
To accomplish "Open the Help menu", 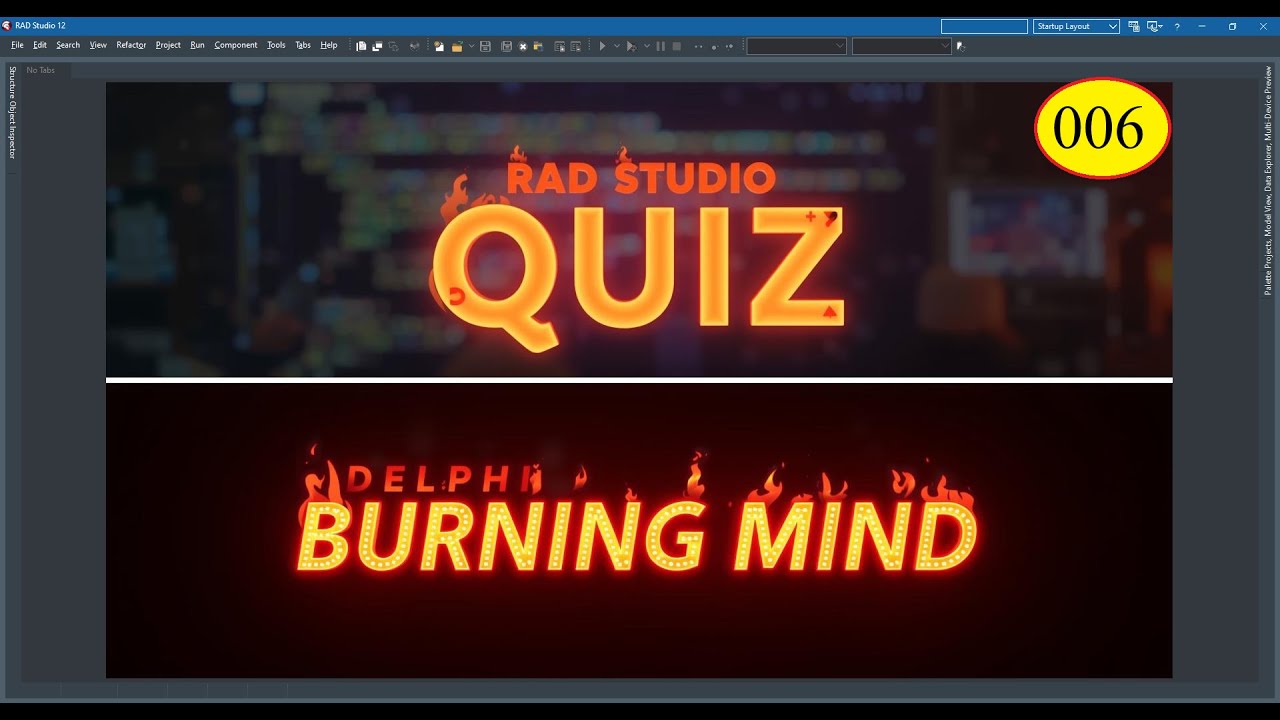I will click(x=329, y=45).
